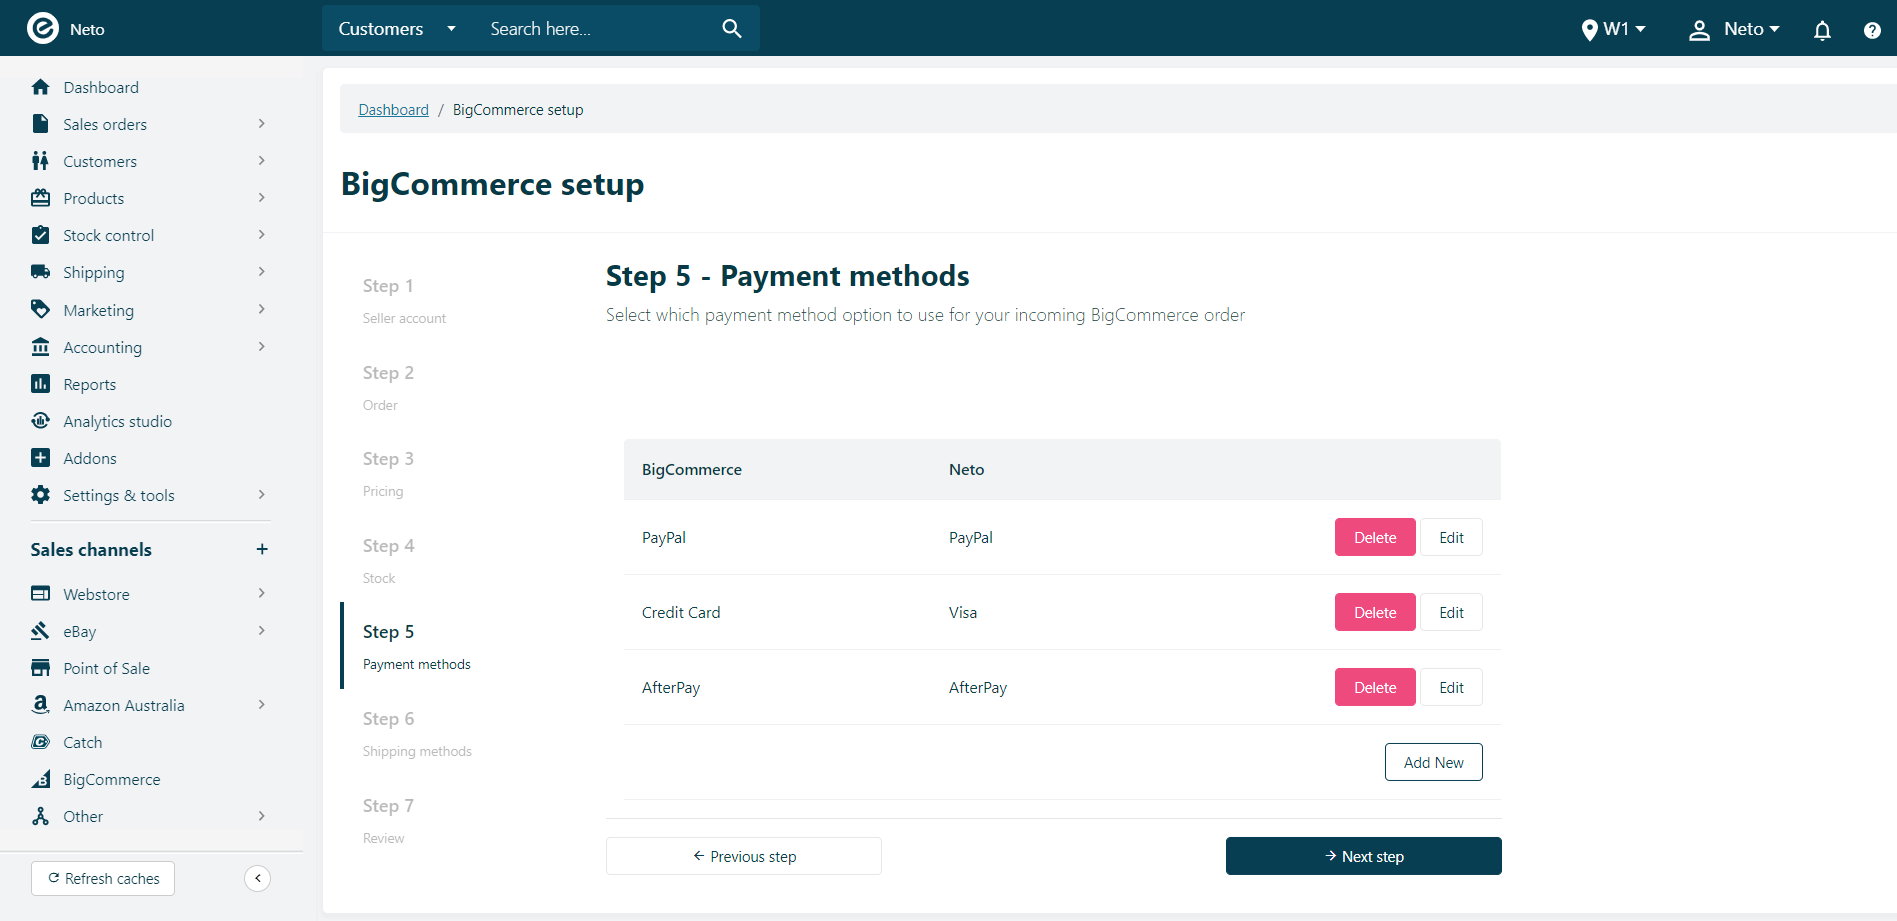The width and height of the screenshot is (1897, 921).
Task: Expand the Accounting submenu chevron
Action: tap(262, 347)
